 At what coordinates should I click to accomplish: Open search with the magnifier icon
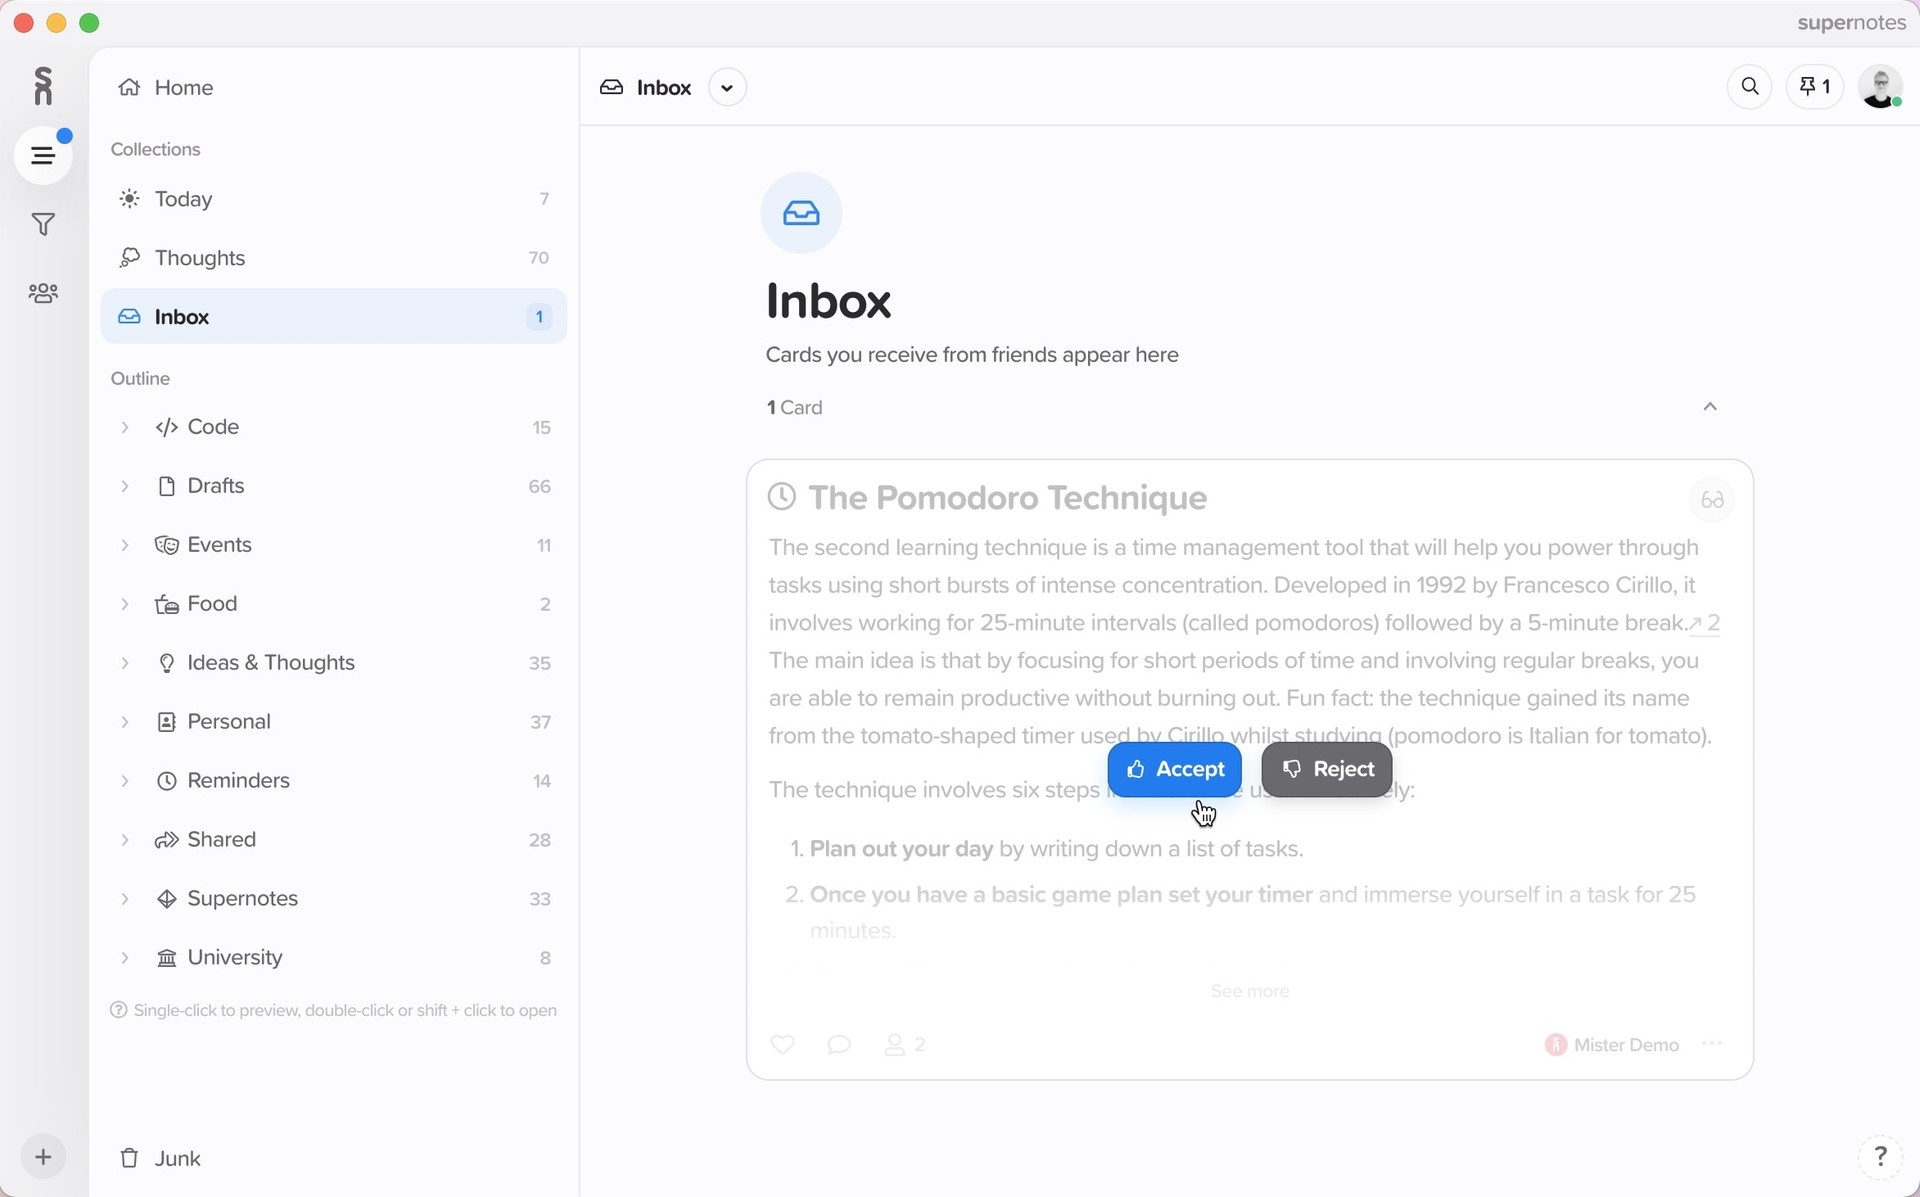(1749, 86)
